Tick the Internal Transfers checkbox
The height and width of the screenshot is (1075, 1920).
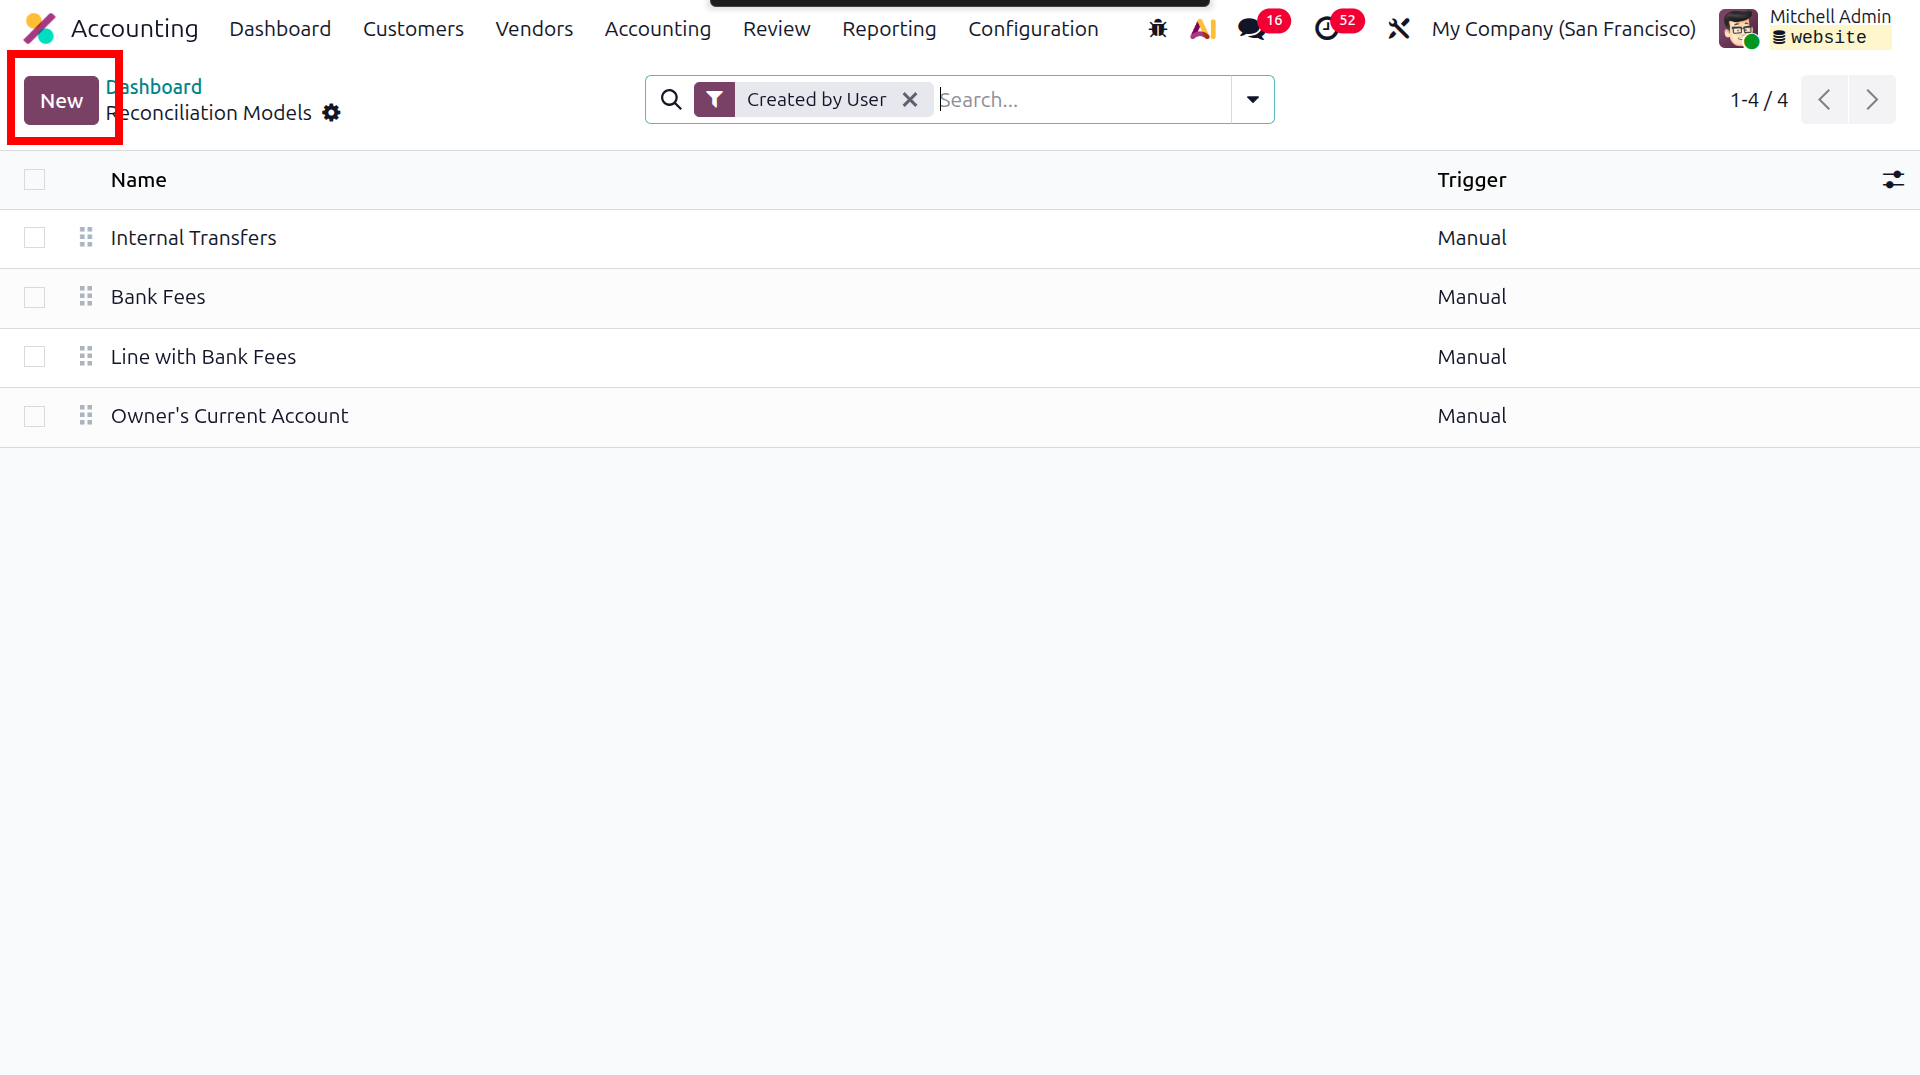[35, 238]
